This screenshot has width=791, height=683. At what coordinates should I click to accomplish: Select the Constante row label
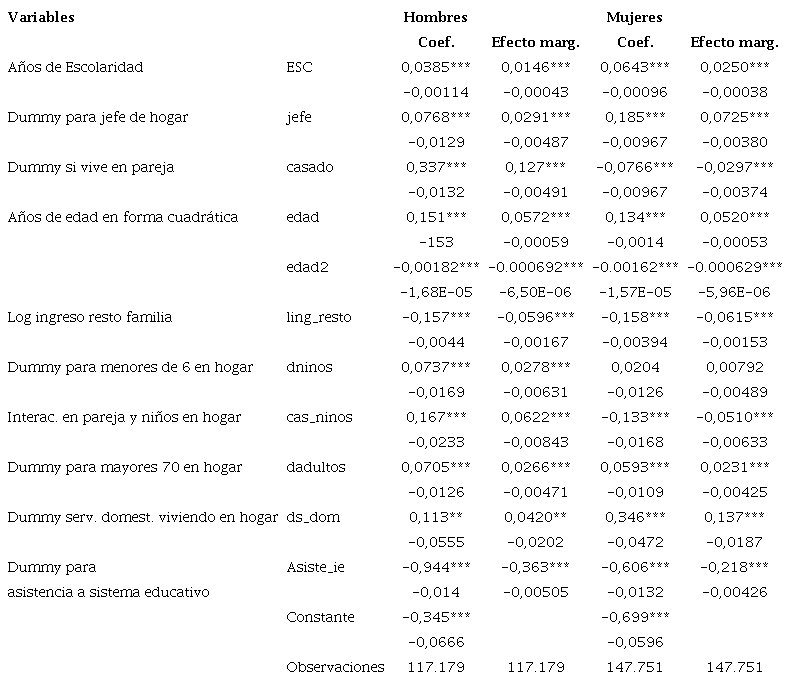[320, 617]
